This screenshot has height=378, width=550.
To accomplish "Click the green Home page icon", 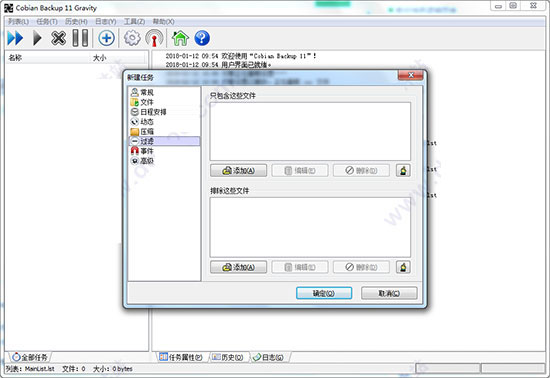I will point(180,38).
